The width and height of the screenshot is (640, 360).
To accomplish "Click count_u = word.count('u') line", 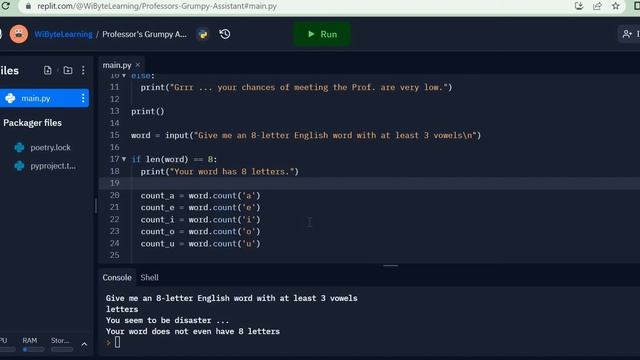I will [200, 244].
